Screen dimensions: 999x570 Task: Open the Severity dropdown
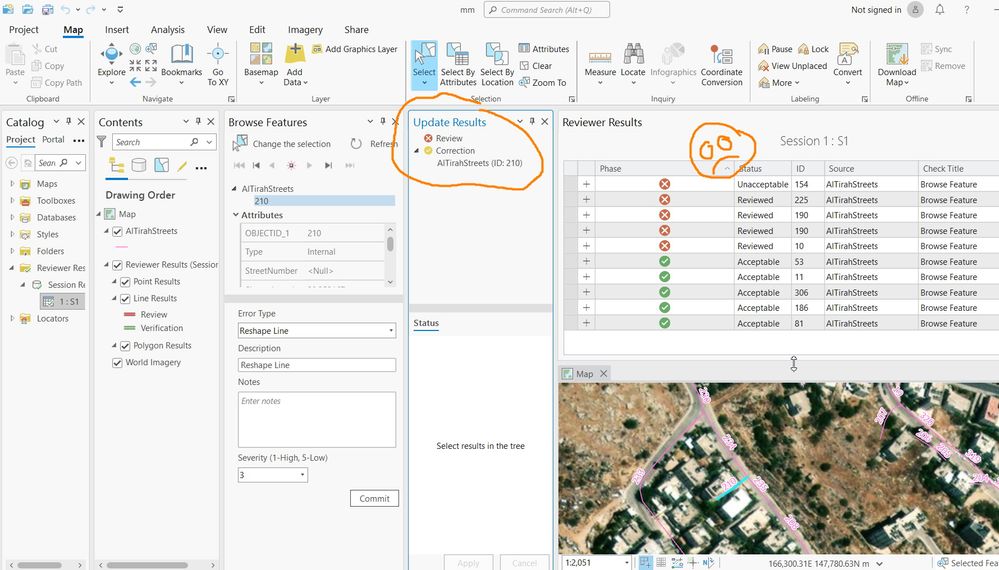point(273,475)
